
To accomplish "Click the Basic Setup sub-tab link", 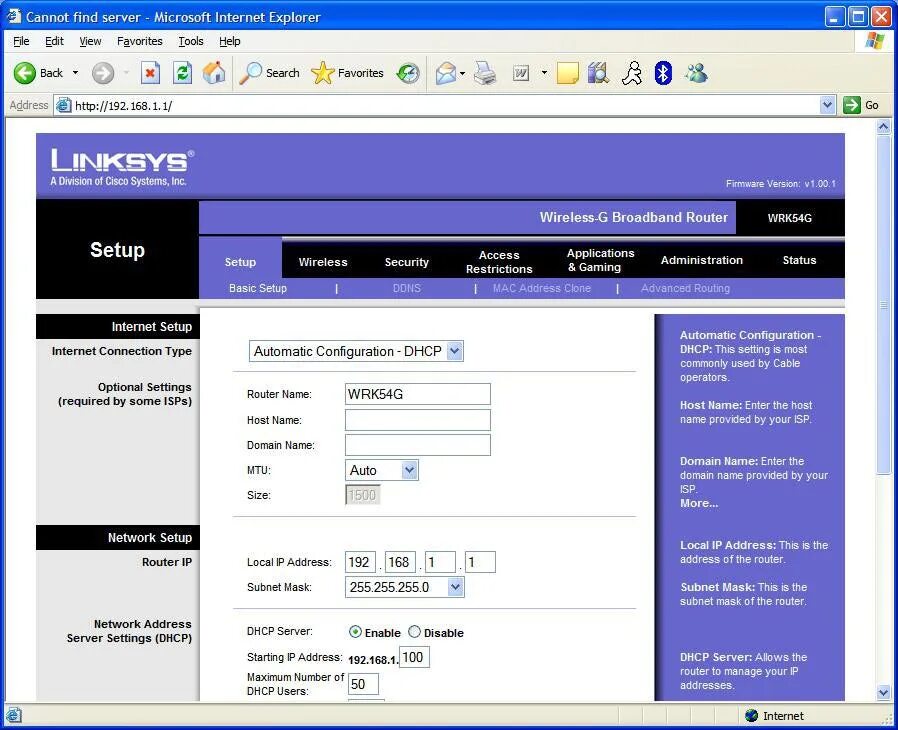I will [258, 288].
